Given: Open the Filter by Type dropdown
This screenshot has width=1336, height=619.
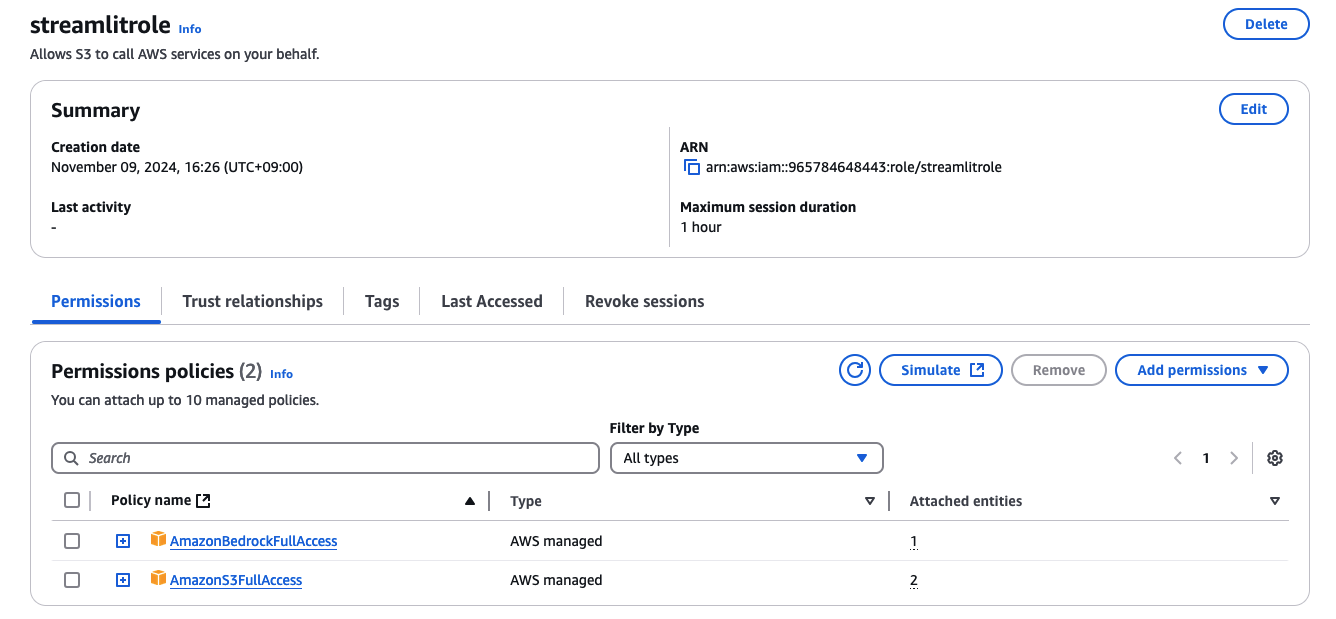Looking at the screenshot, I should [x=746, y=458].
